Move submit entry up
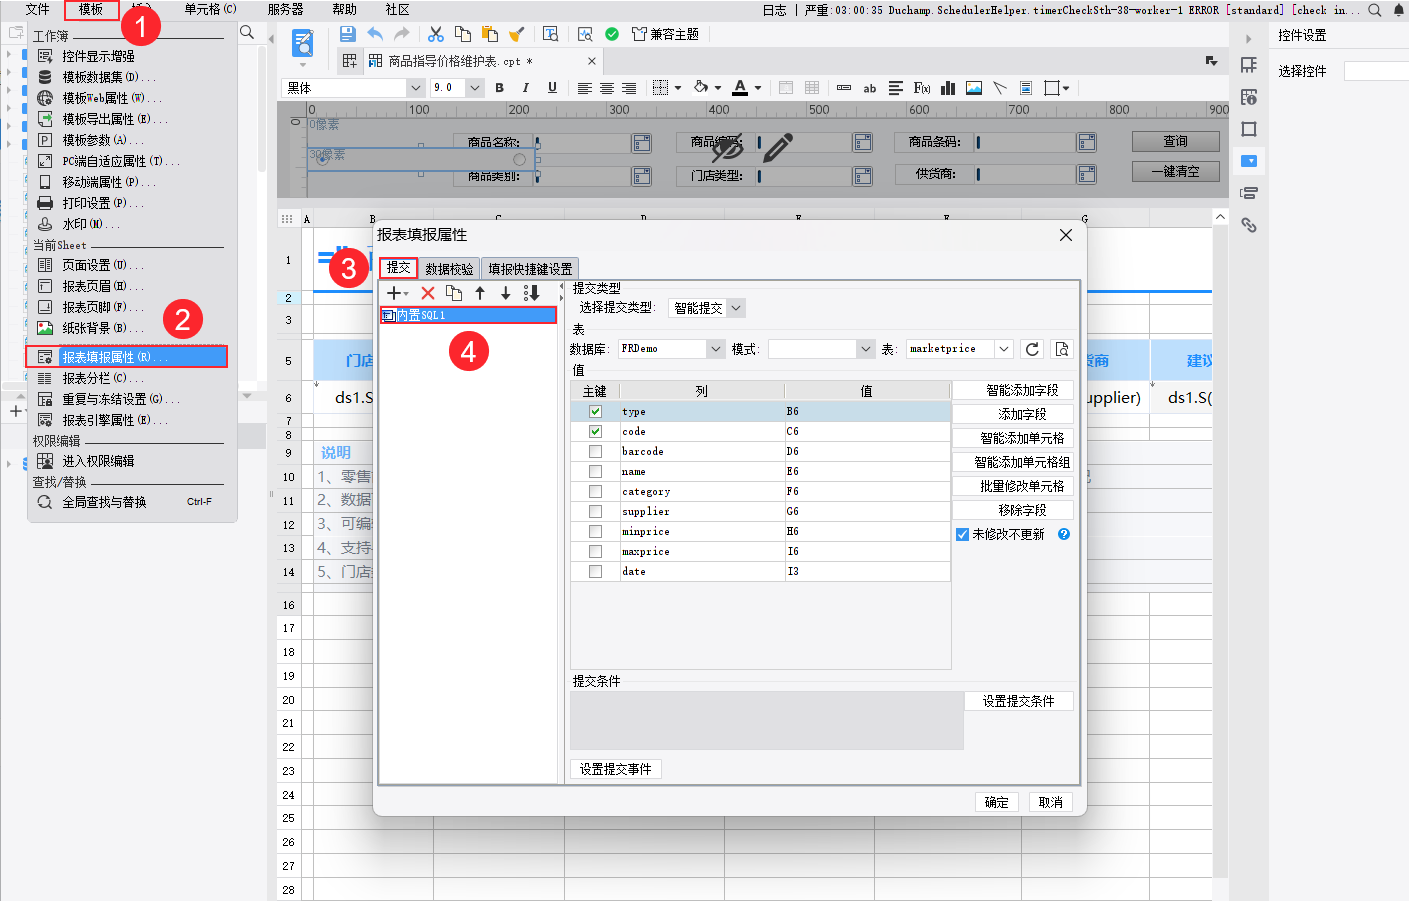The height and width of the screenshot is (901, 1409). 480,293
